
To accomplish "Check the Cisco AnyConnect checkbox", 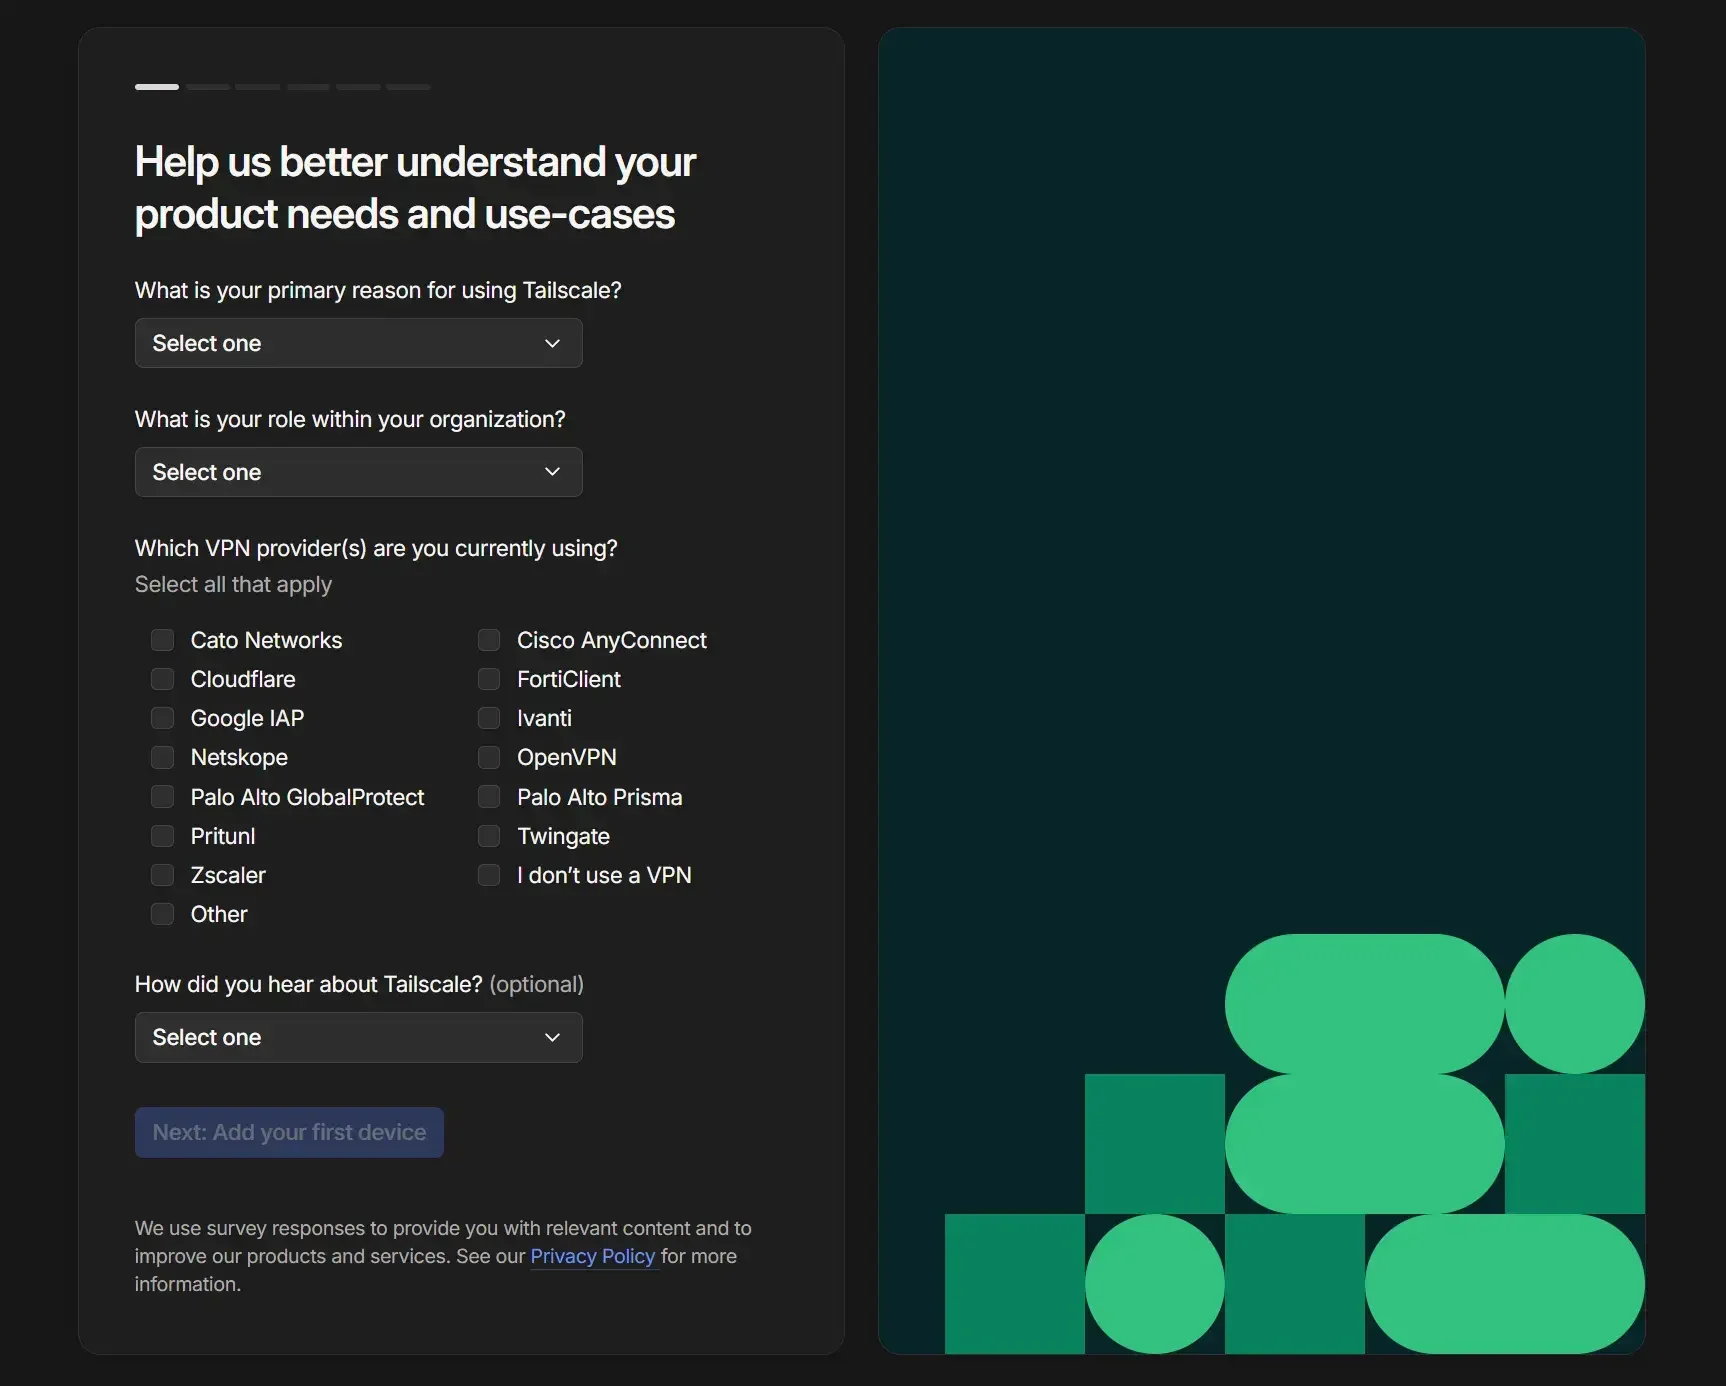I will [489, 640].
